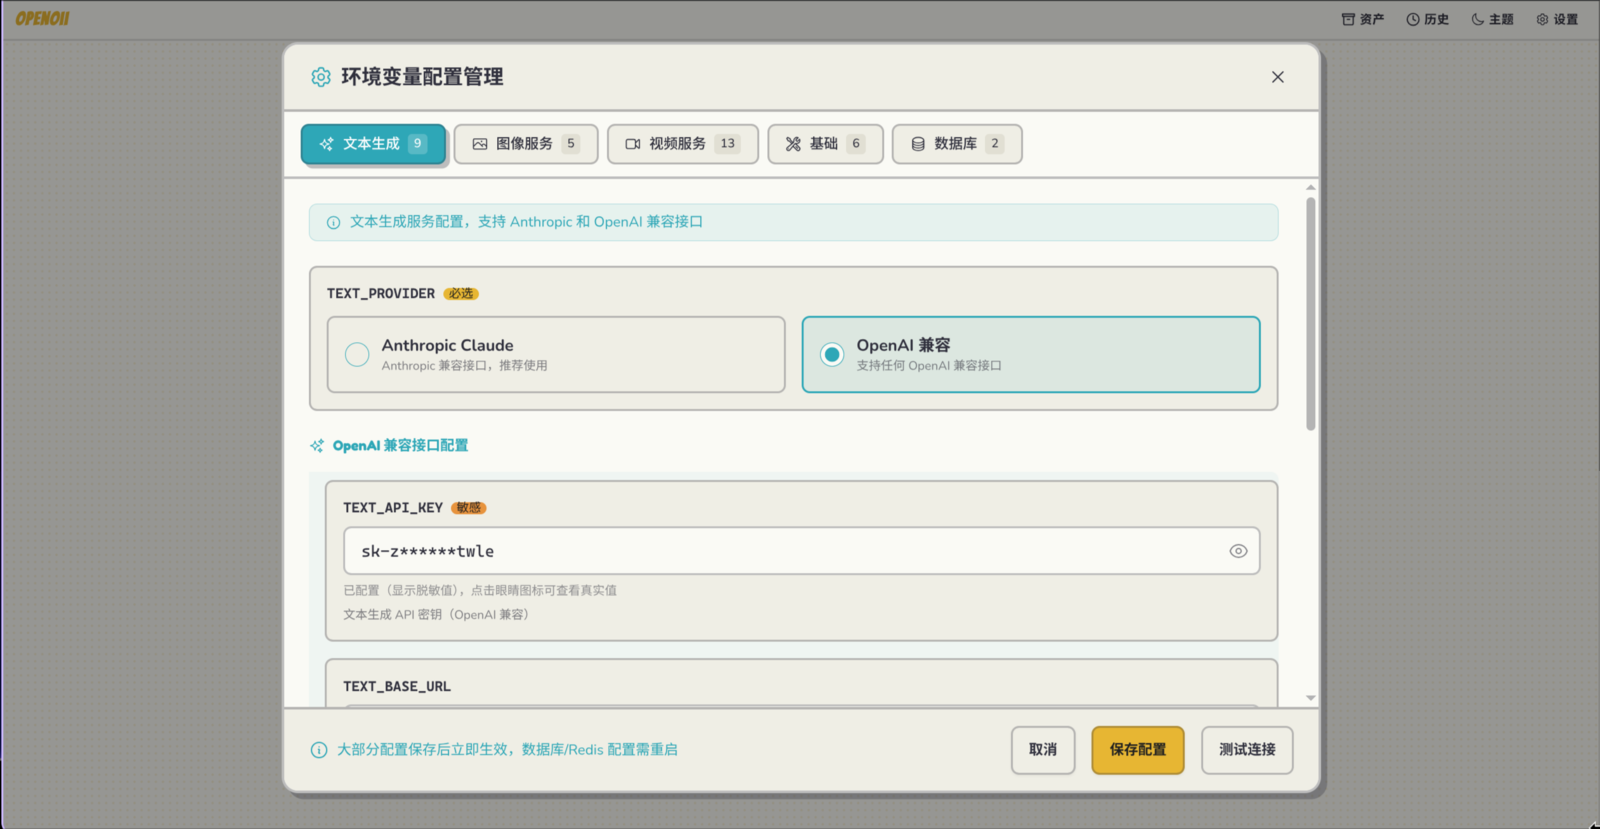Click the TEXT_BASE_URL label

pos(397,687)
